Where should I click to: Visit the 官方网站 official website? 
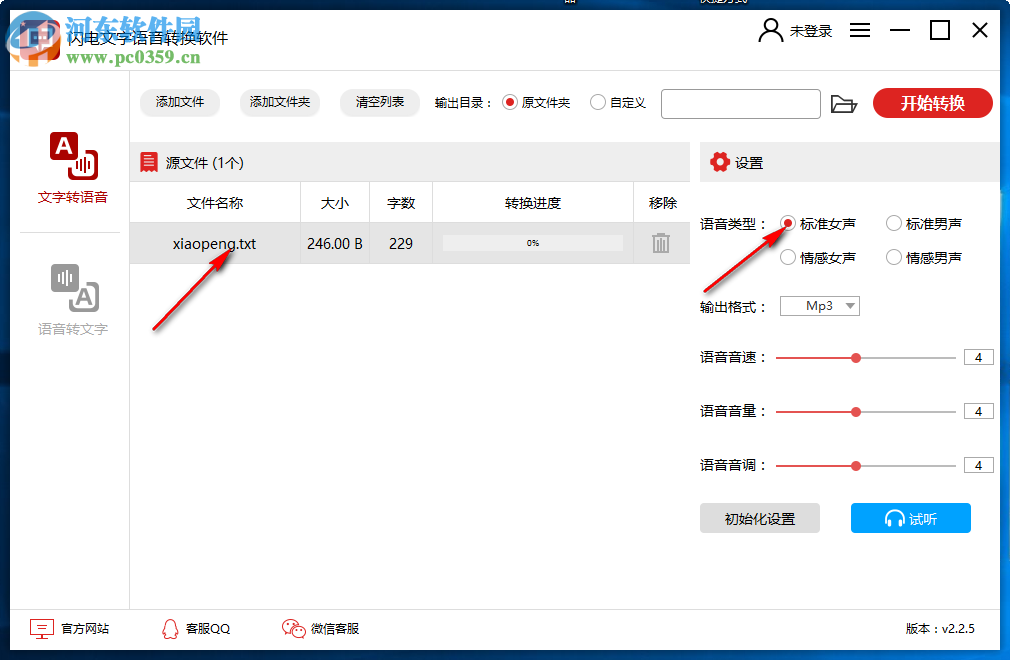(71, 628)
